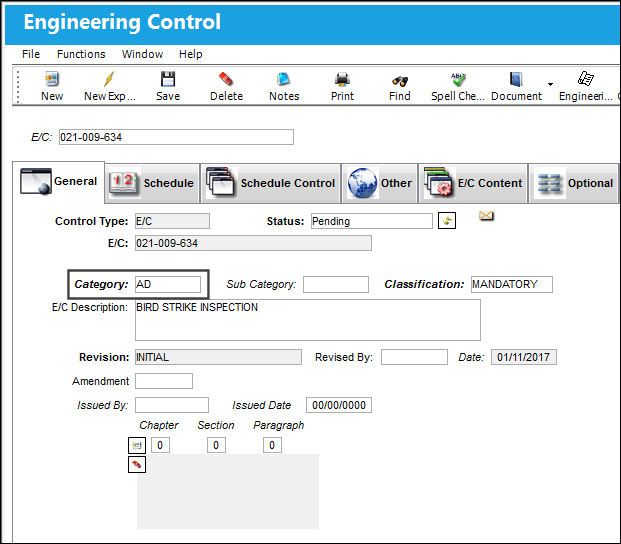Click the toolbar drag handle dots
621x544 pixels.
click(x=18, y=86)
